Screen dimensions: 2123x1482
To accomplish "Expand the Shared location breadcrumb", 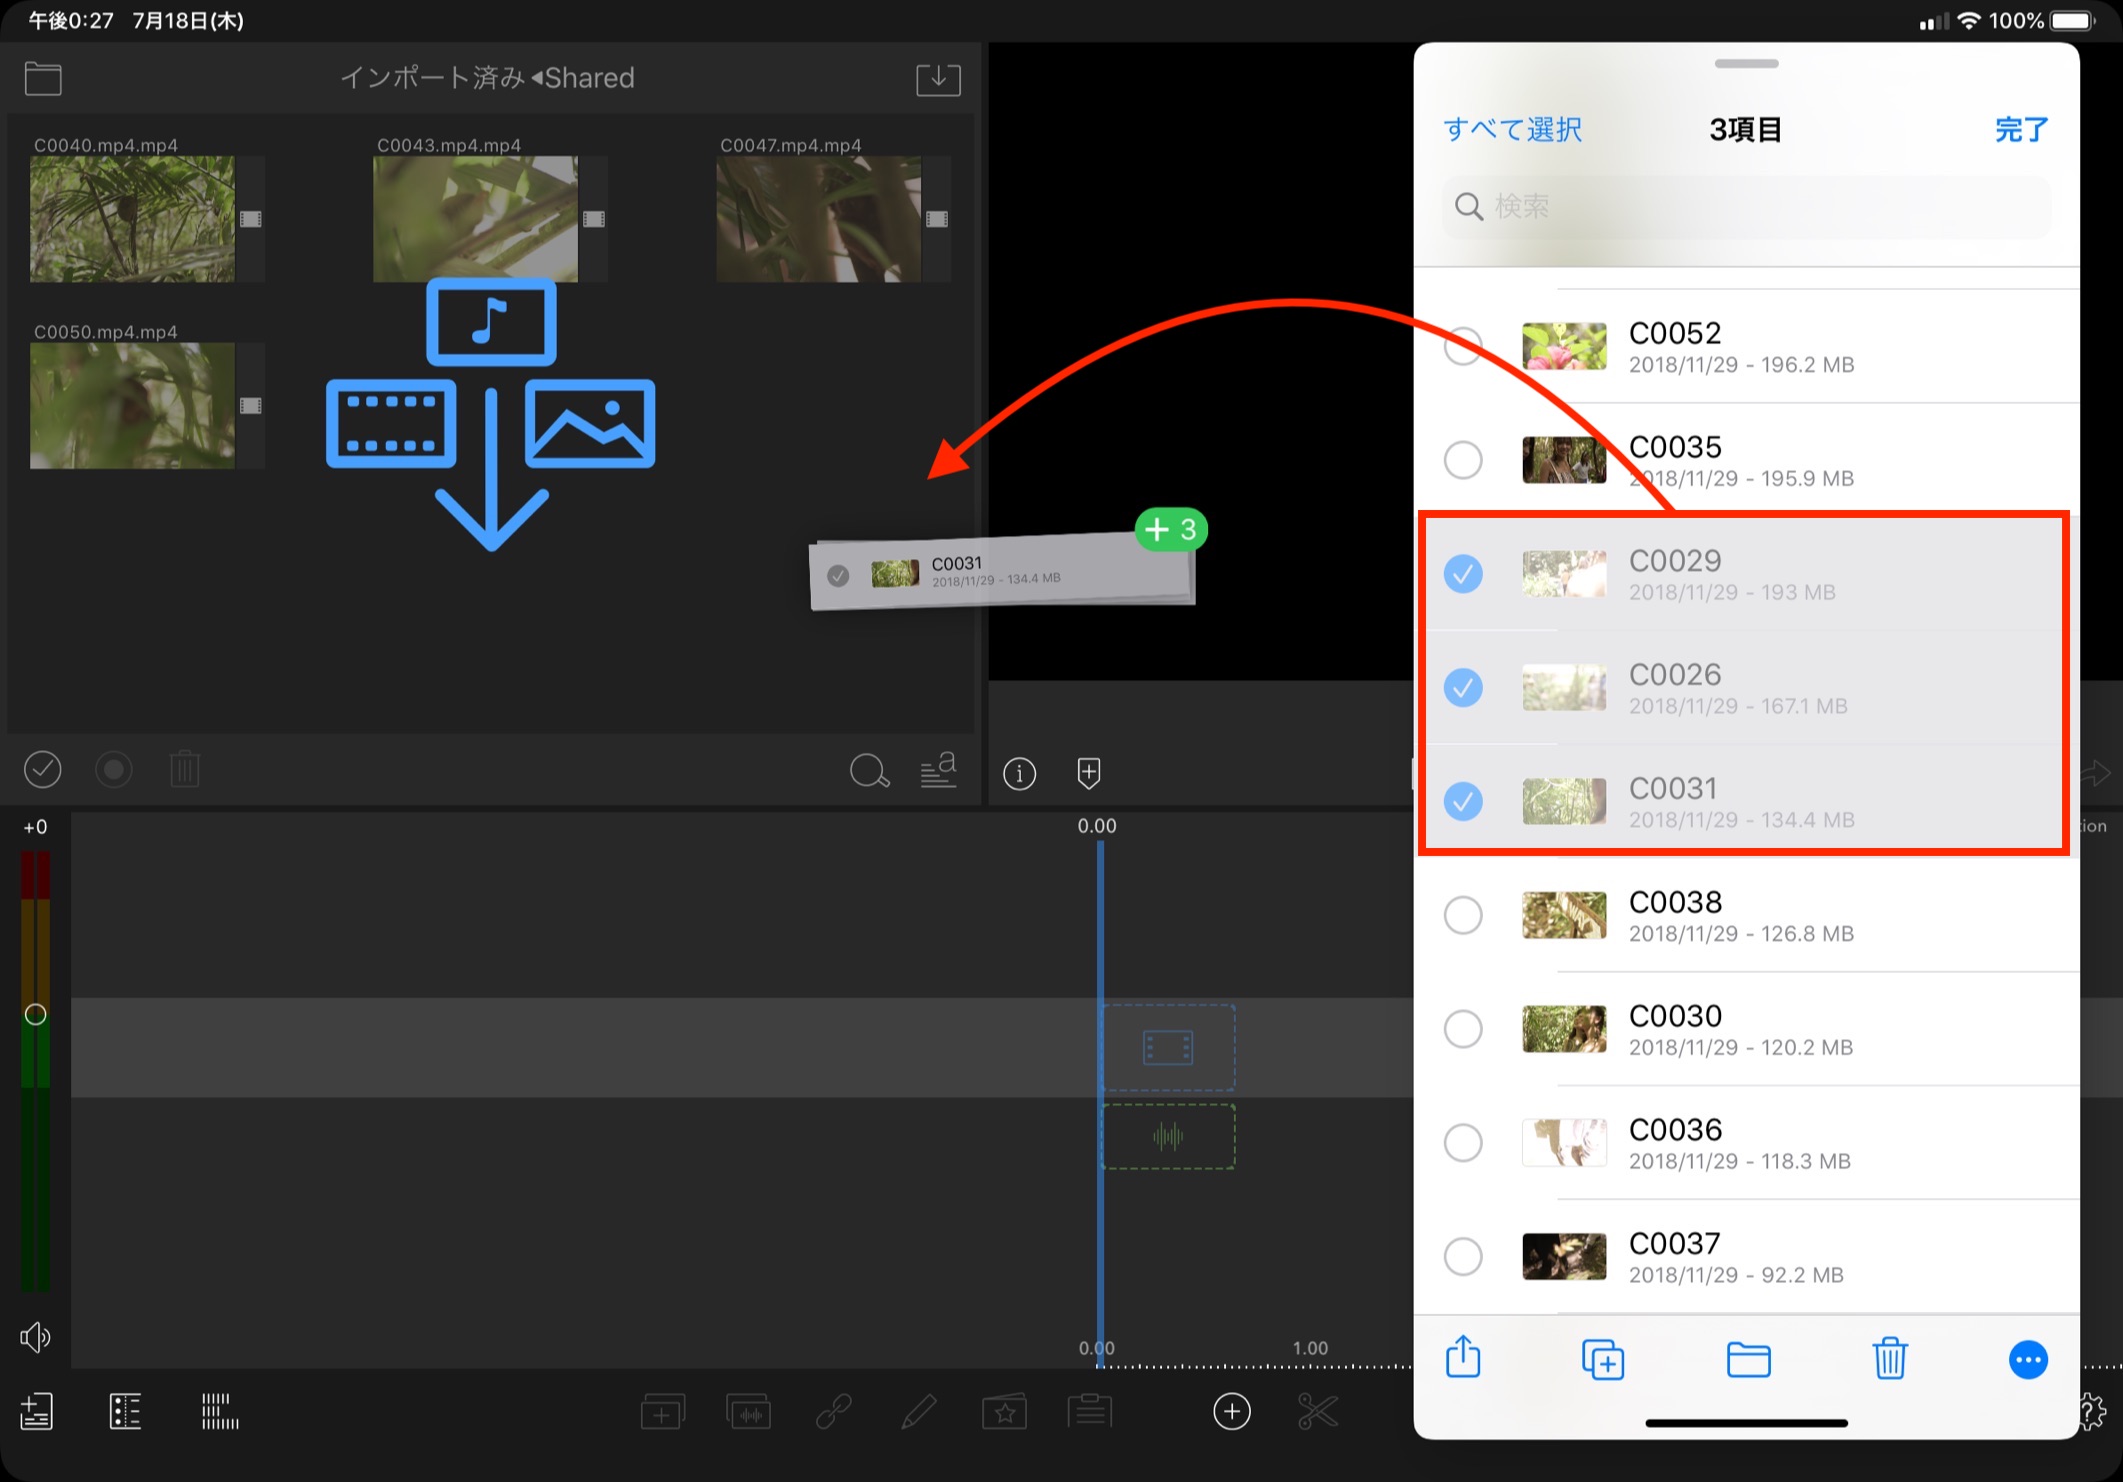I will [583, 78].
